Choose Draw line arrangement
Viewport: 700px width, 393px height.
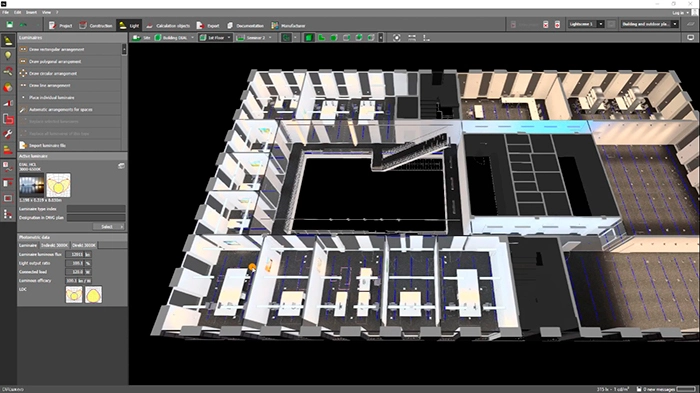pos(70,85)
